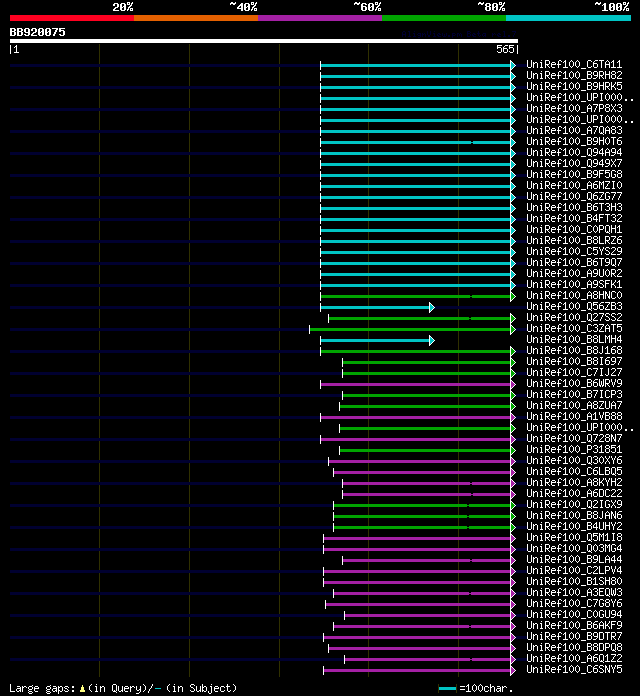Click the green alignment bar of UniRef100_P31851
Viewport: 640px width, 696px height.
[427, 451]
